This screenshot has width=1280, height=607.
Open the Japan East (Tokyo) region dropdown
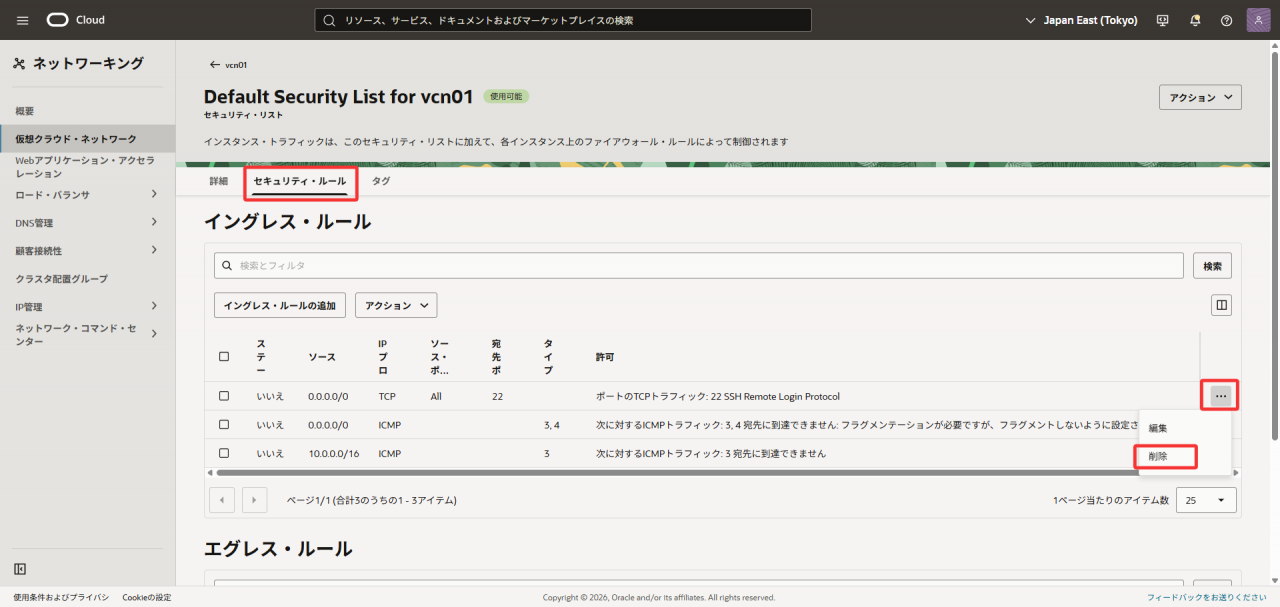click(x=1082, y=20)
